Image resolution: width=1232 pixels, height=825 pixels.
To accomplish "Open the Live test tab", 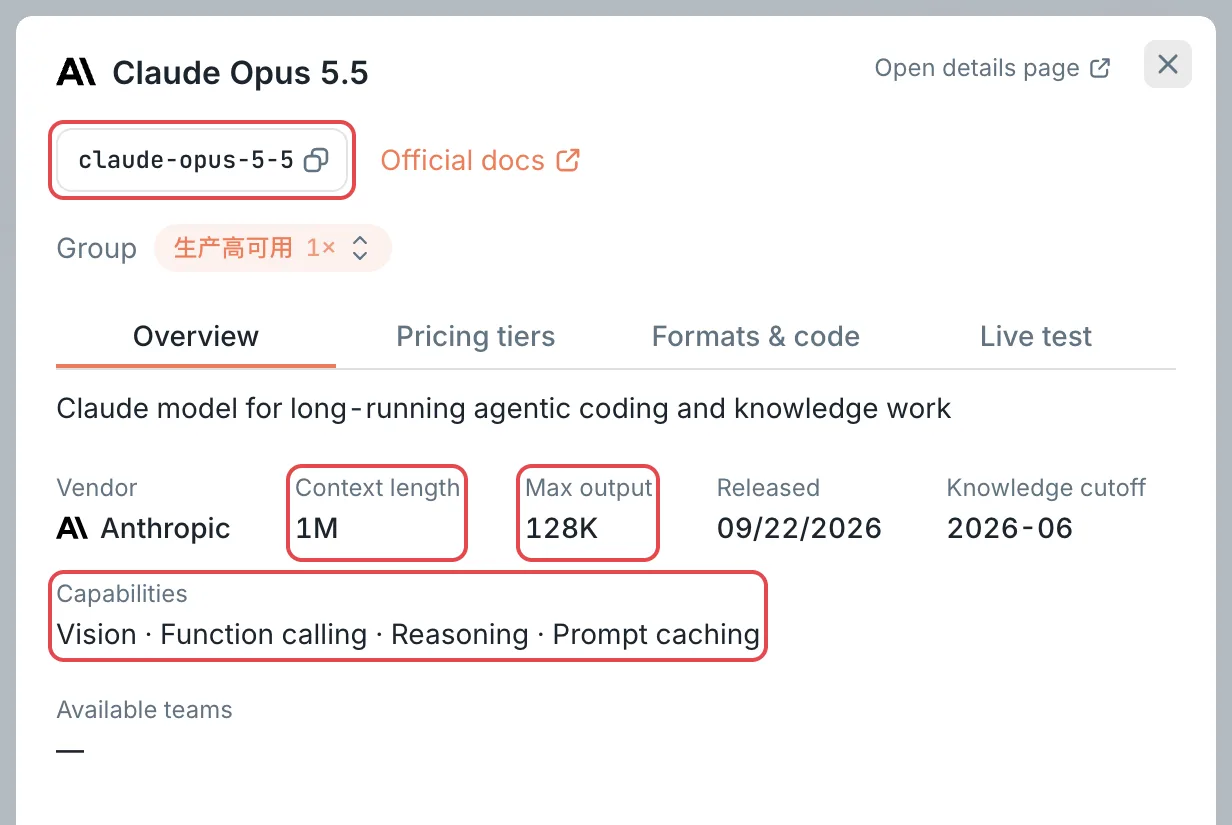I will tap(1036, 336).
